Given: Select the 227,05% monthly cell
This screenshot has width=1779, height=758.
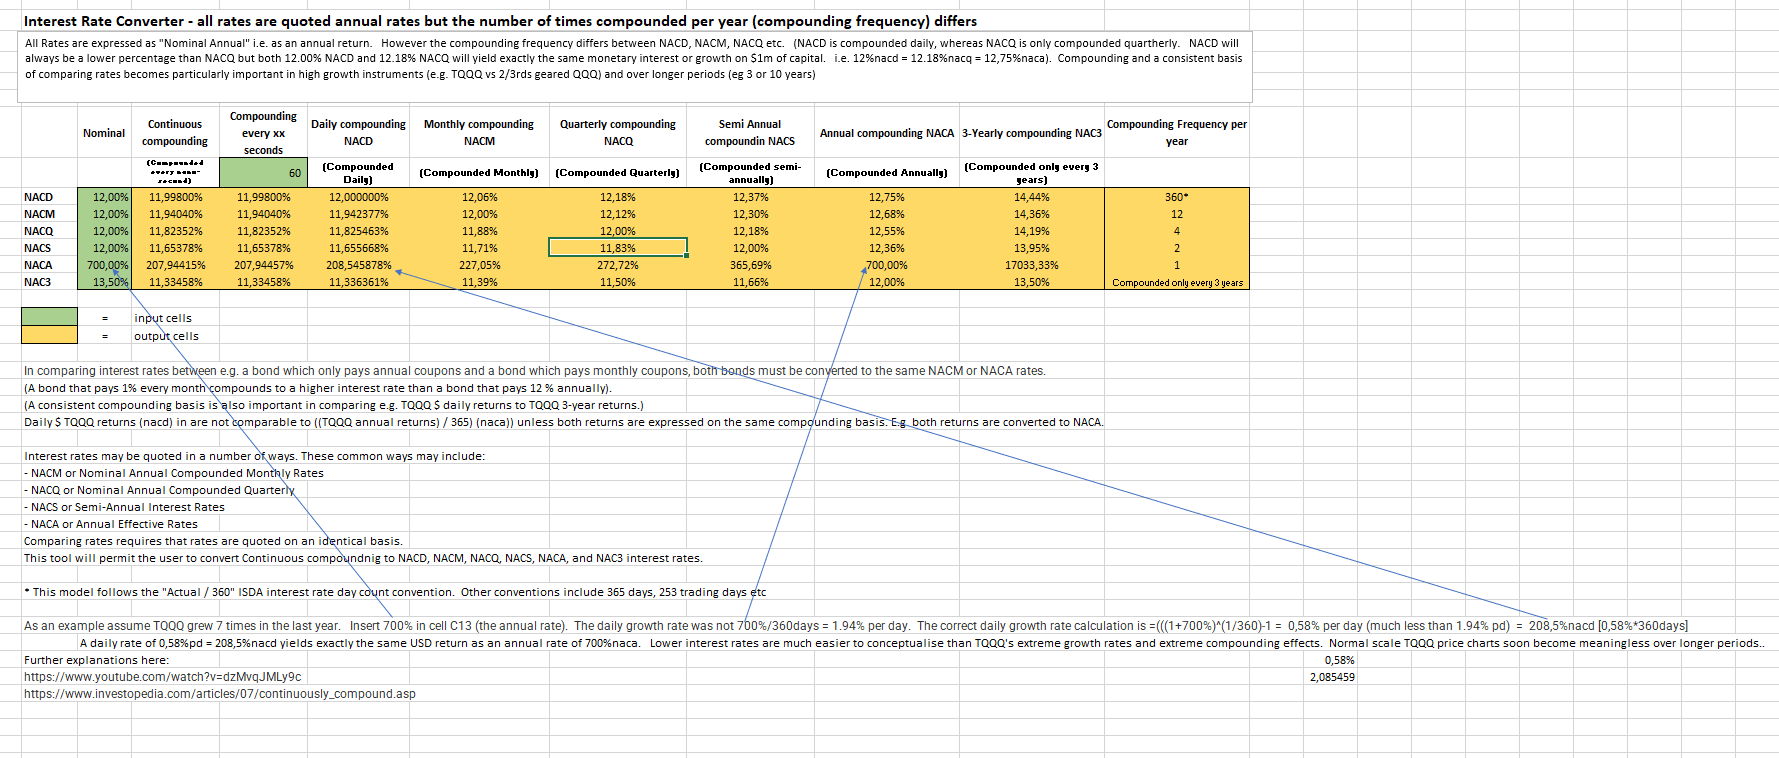Looking at the screenshot, I should click(x=479, y=265).
